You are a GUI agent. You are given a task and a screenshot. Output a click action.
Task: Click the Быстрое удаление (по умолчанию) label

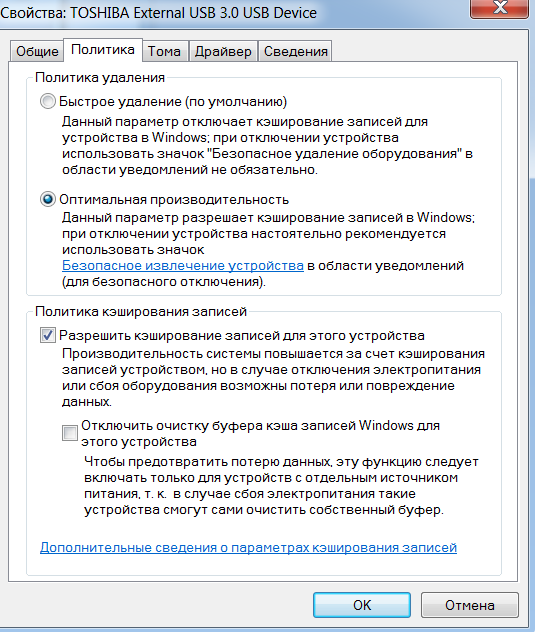(x=173, y=102)
